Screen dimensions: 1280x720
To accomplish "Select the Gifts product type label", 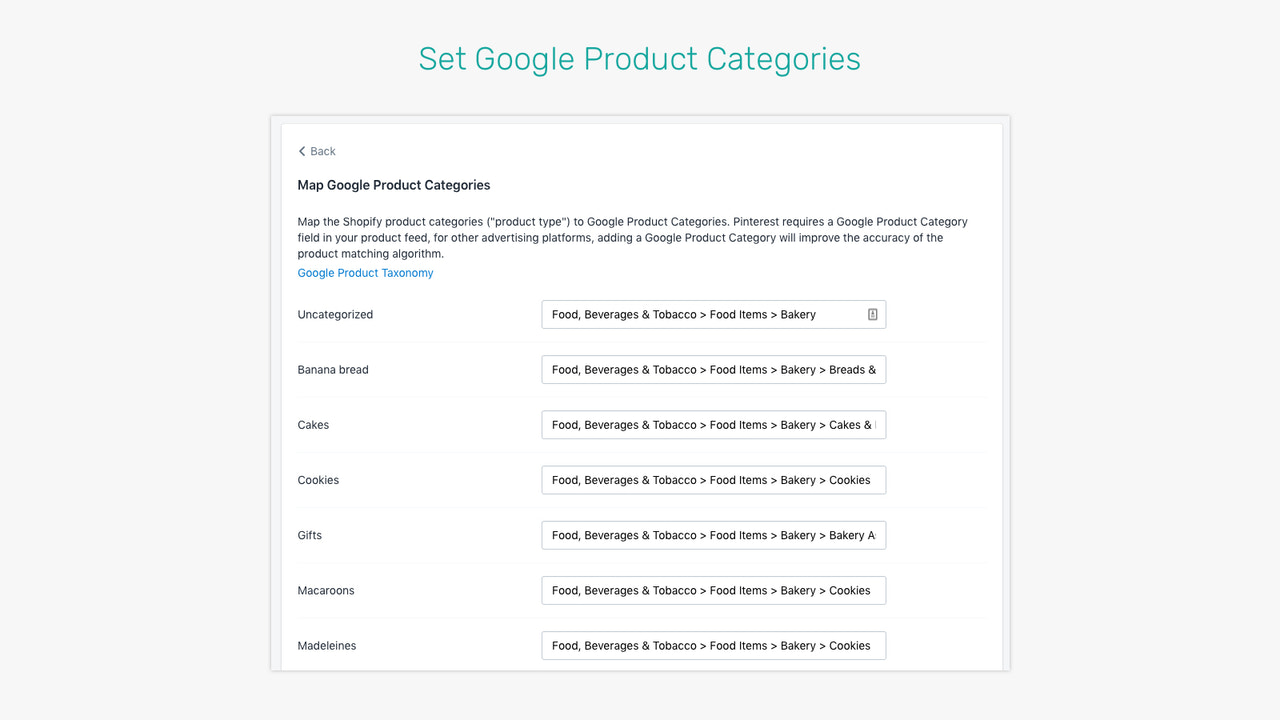I will [x=309, y=535].
